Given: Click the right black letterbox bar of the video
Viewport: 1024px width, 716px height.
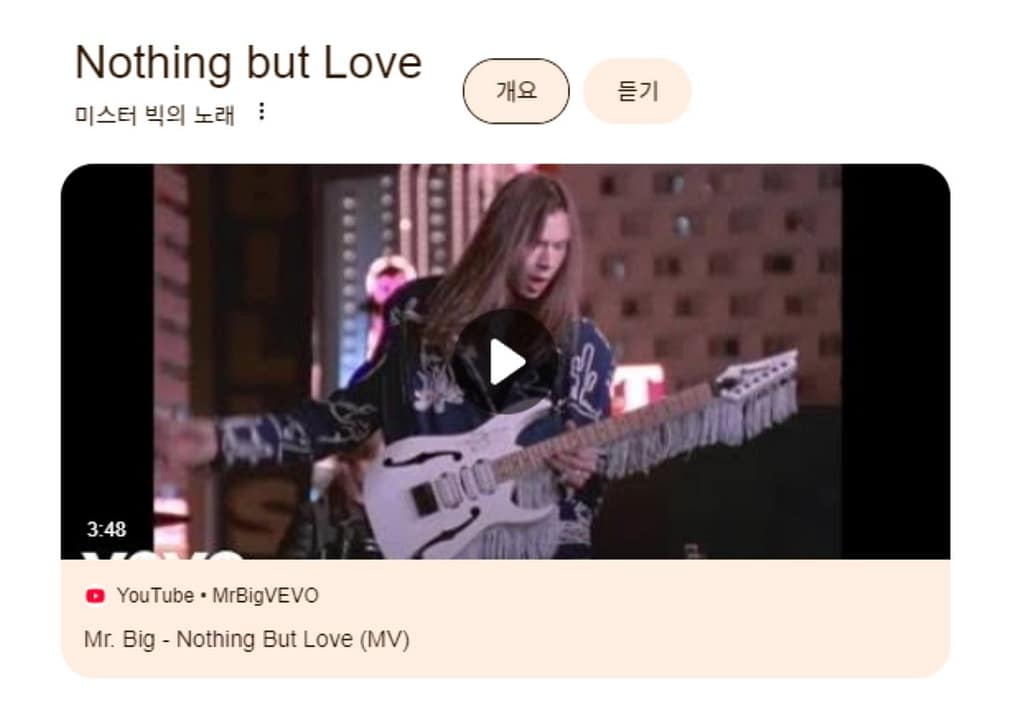Looking at the screenshot, I should [895, 361].
